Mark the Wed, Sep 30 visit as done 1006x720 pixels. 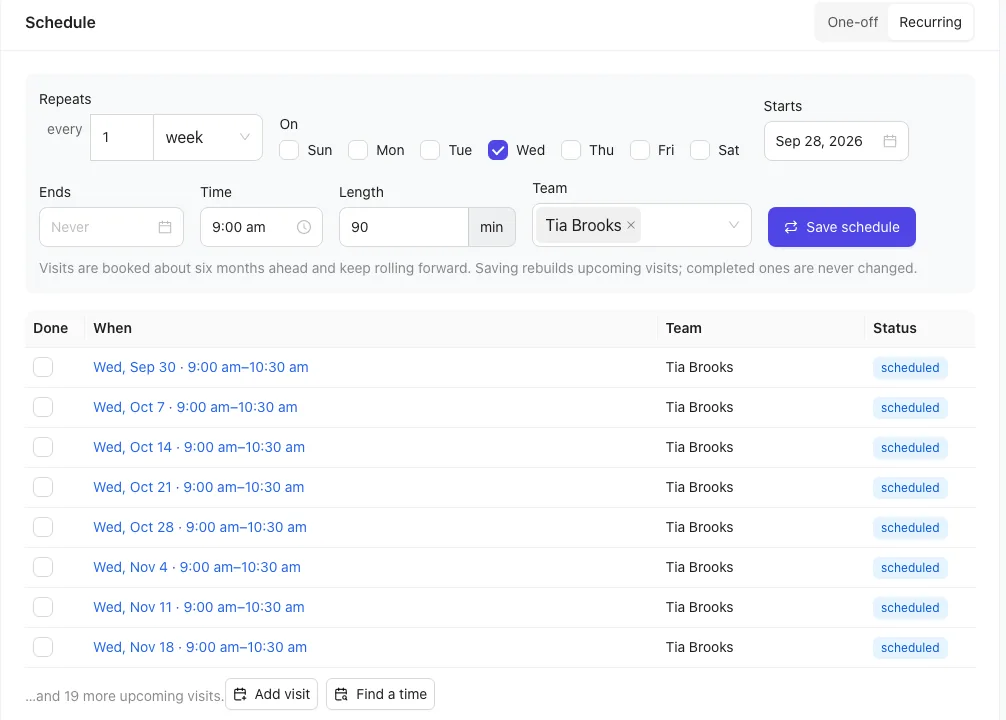coord(43,367)
